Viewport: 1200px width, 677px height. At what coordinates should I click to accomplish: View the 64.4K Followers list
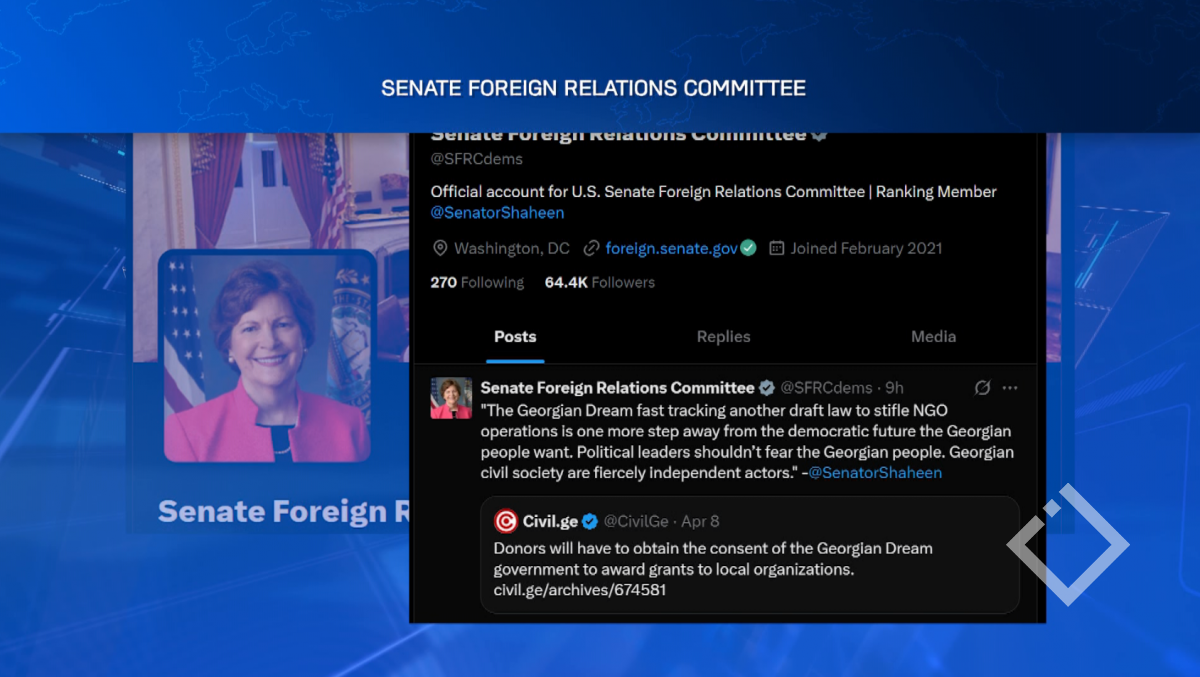point(599,283)
